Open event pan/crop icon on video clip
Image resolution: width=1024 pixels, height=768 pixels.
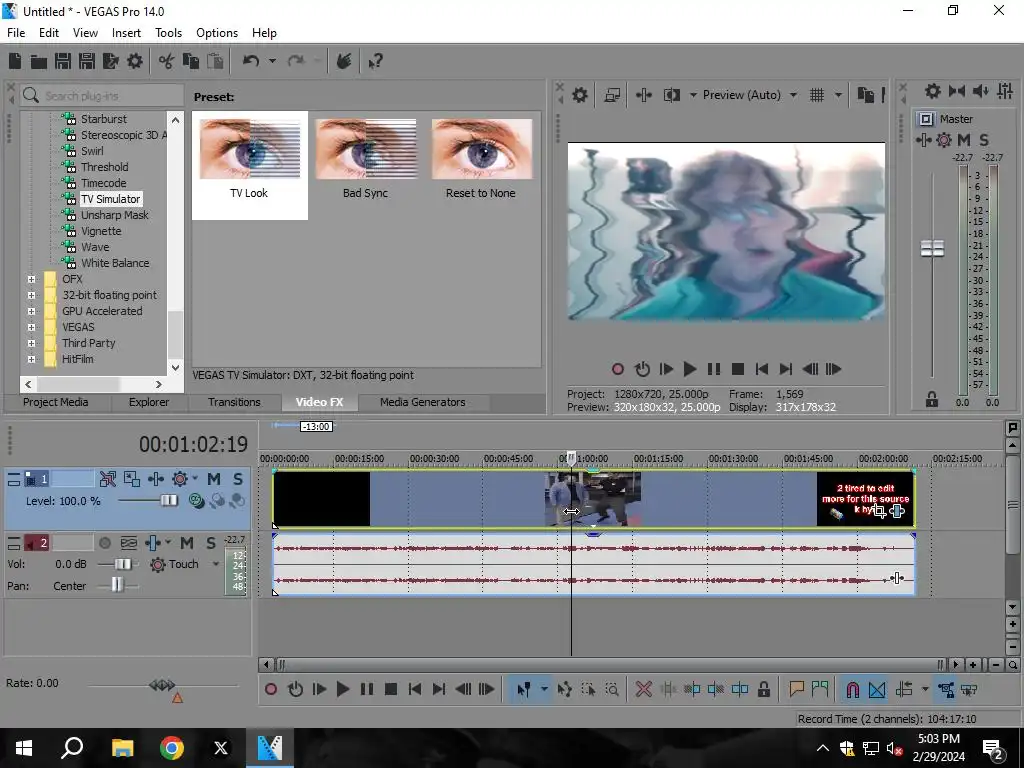[880, 511]
